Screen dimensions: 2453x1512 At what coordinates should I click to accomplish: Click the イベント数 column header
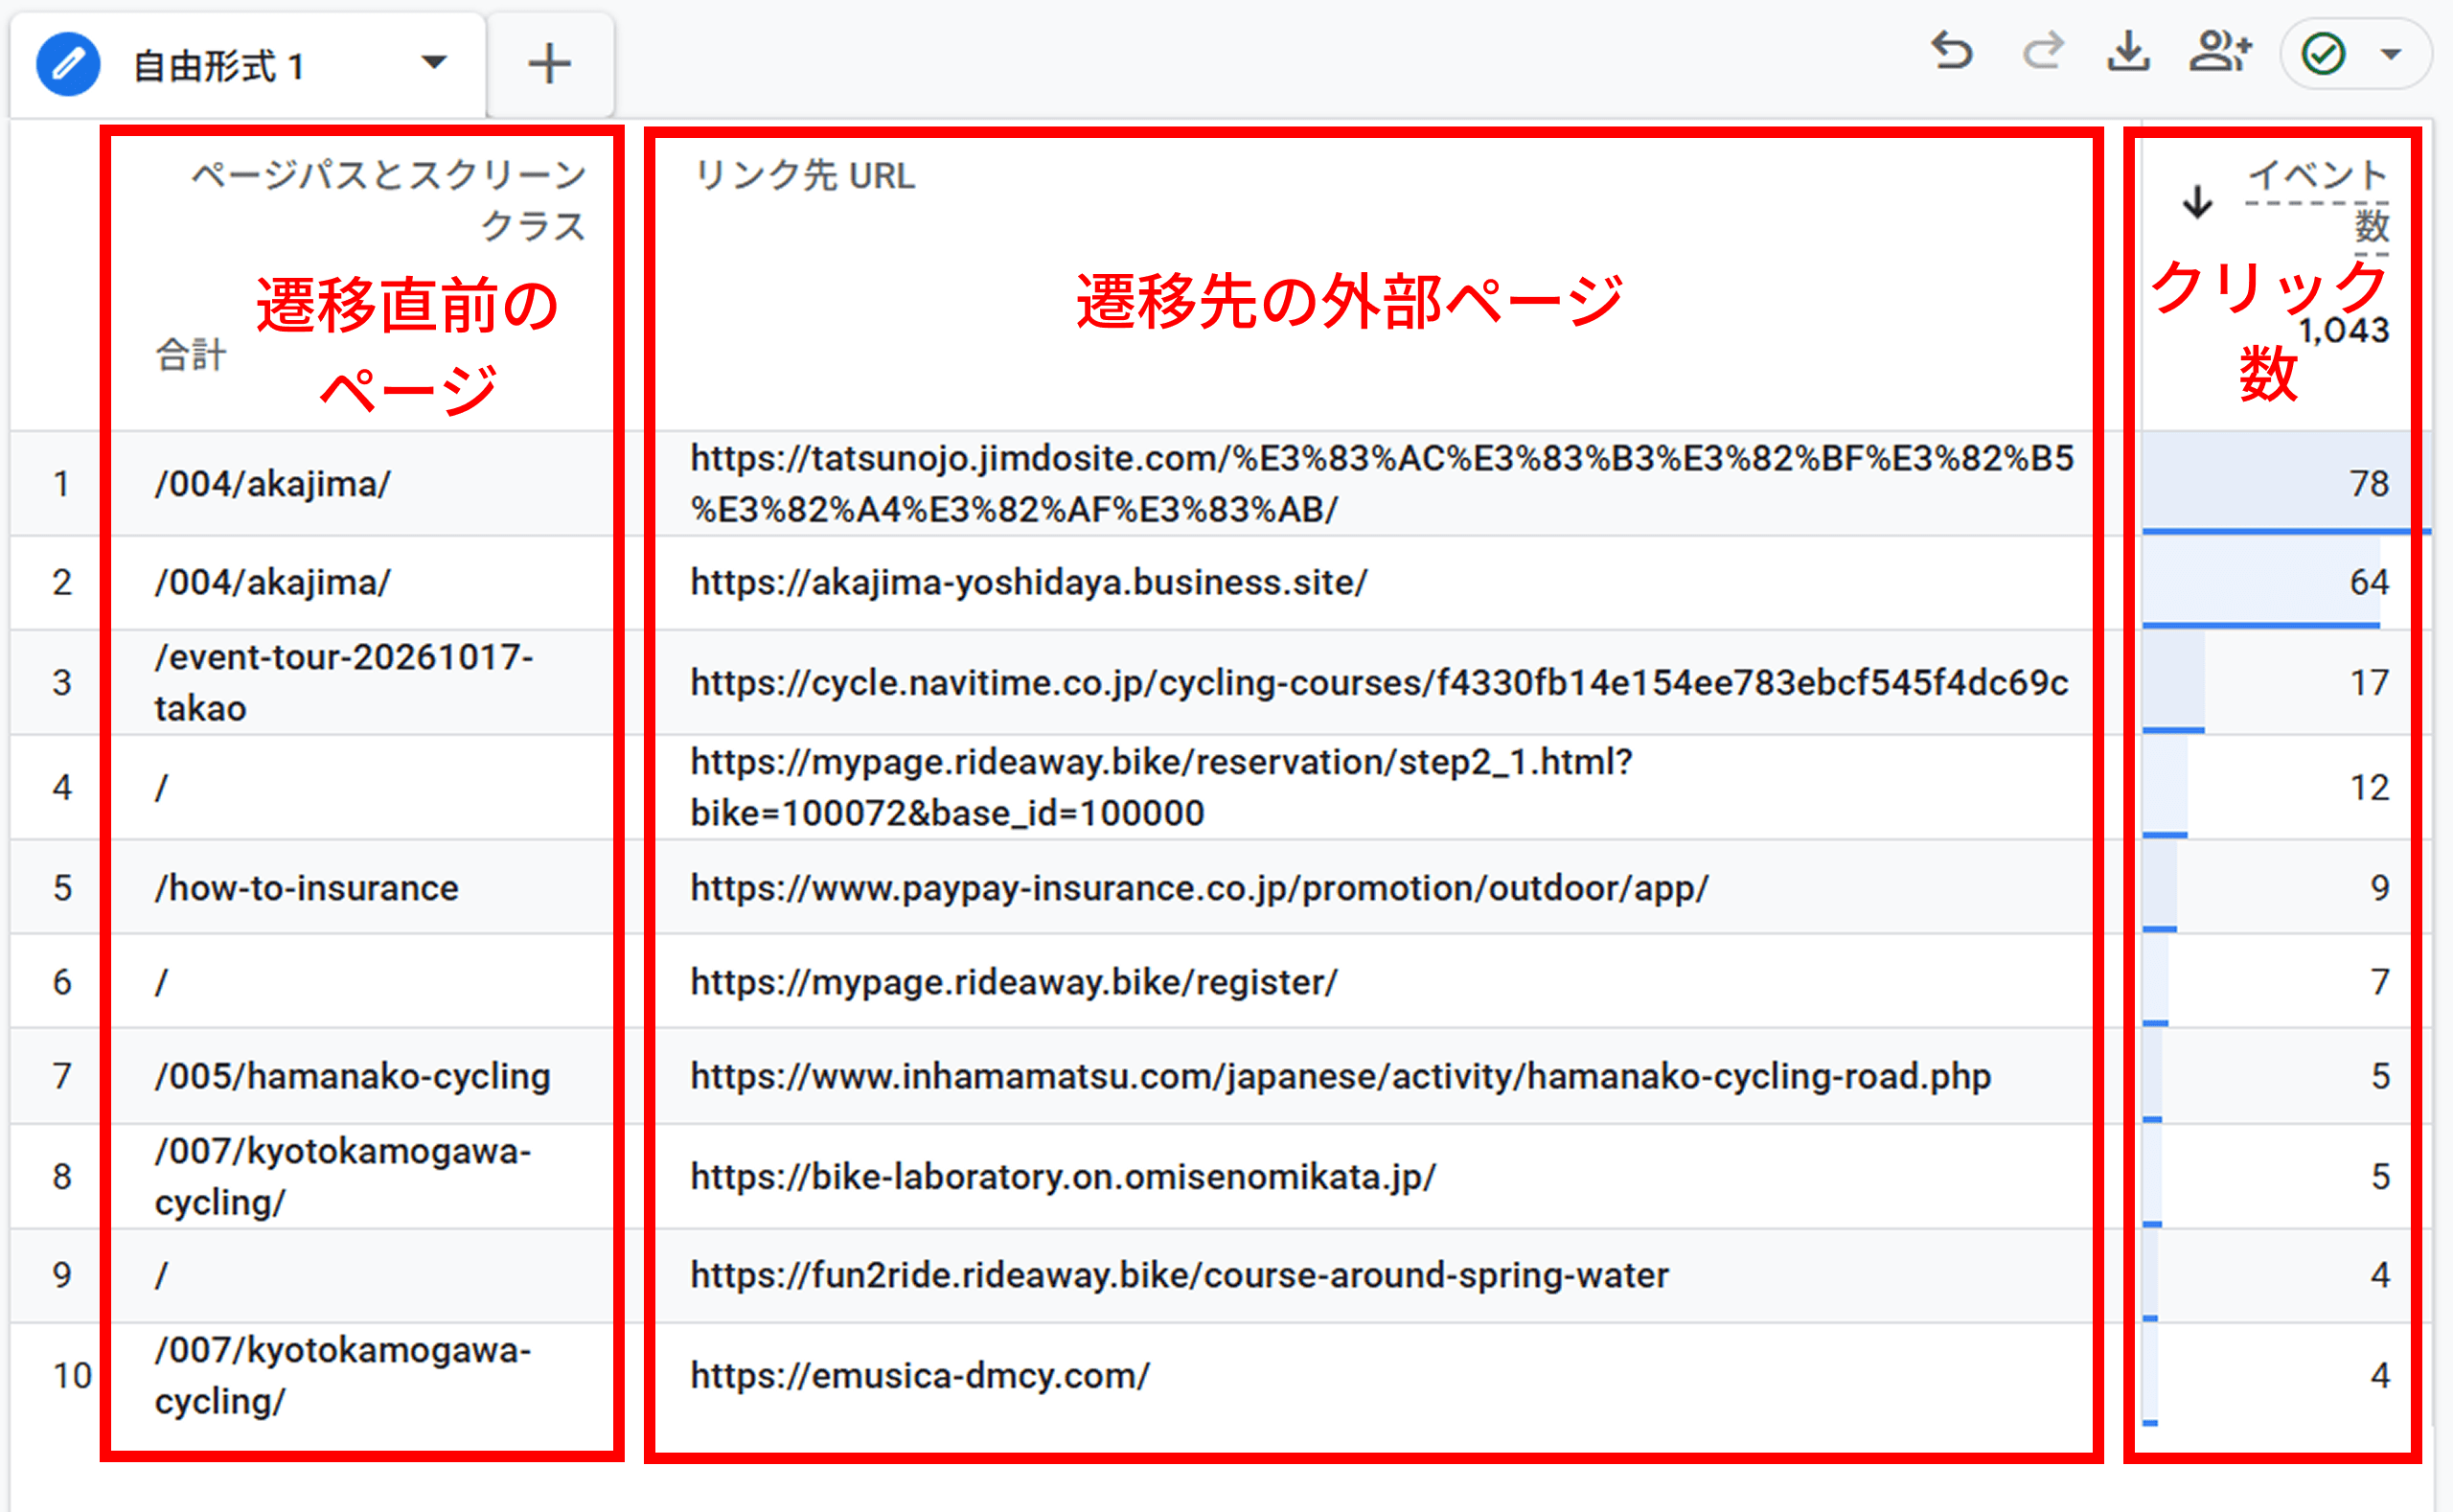[x=2318, y=200]
